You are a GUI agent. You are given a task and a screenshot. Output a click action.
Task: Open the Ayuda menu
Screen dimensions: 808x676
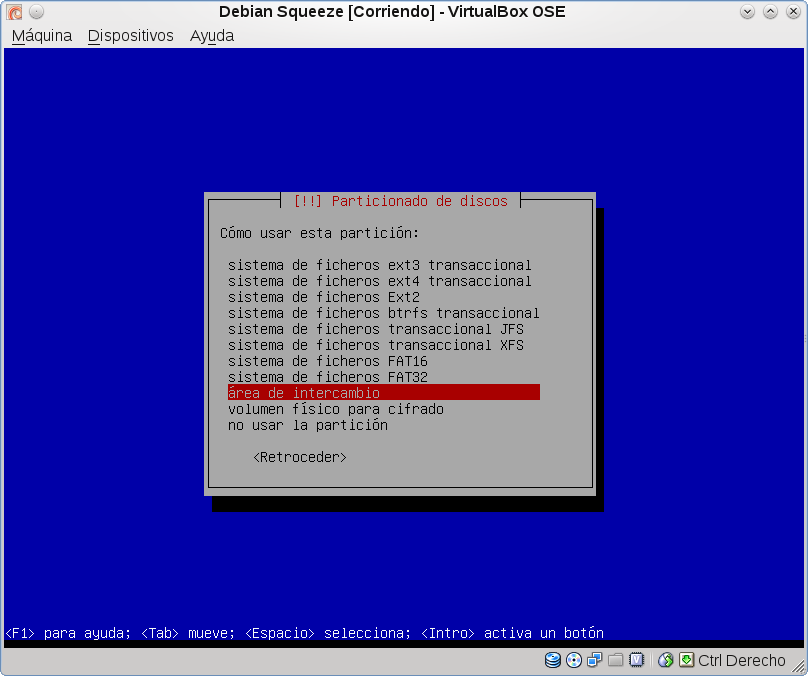[x=212, y=36]
